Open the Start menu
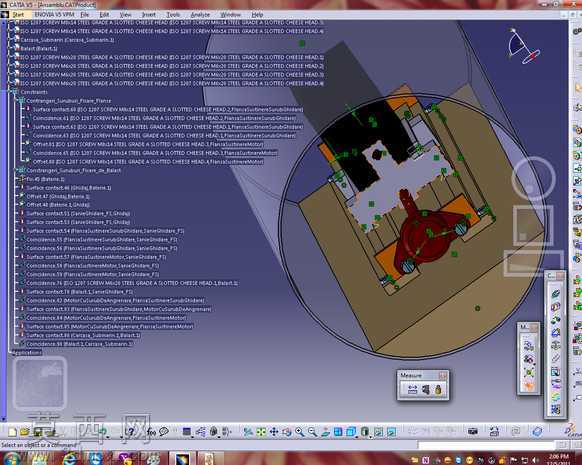 tap(18, 15)
